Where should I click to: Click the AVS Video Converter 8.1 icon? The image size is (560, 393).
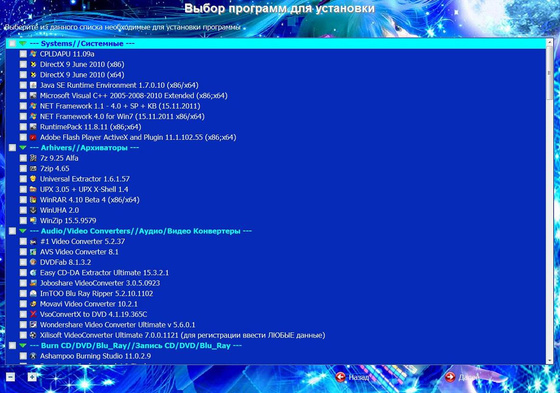click(x=33, y=252)
